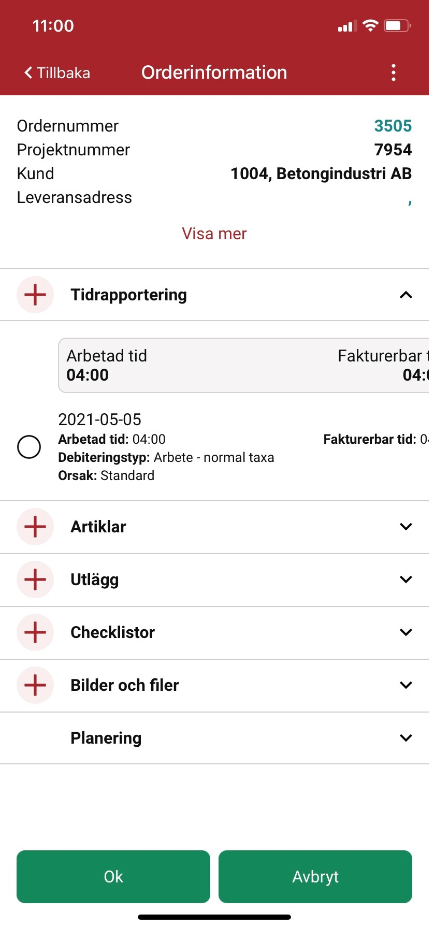Add a new item under Artiklar with the plus icon
The width and height of the screenshot is (429, 933).
35,527
